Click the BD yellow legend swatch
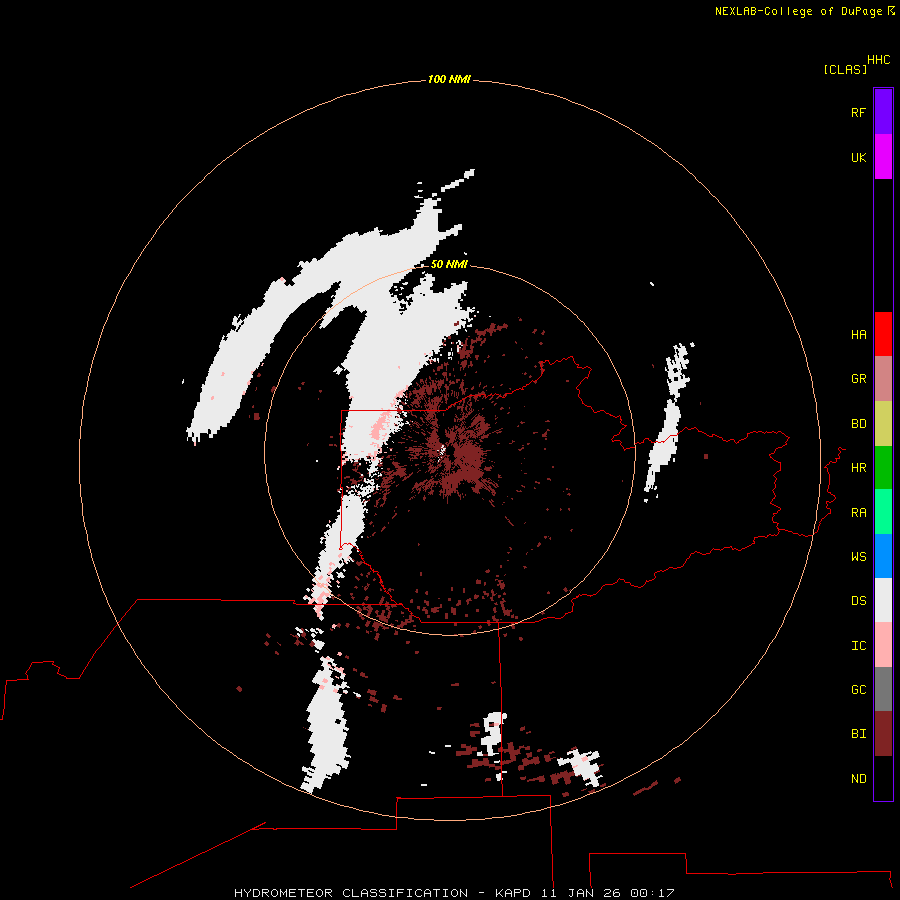Viewport: 900px width, 900px height. 883,424
